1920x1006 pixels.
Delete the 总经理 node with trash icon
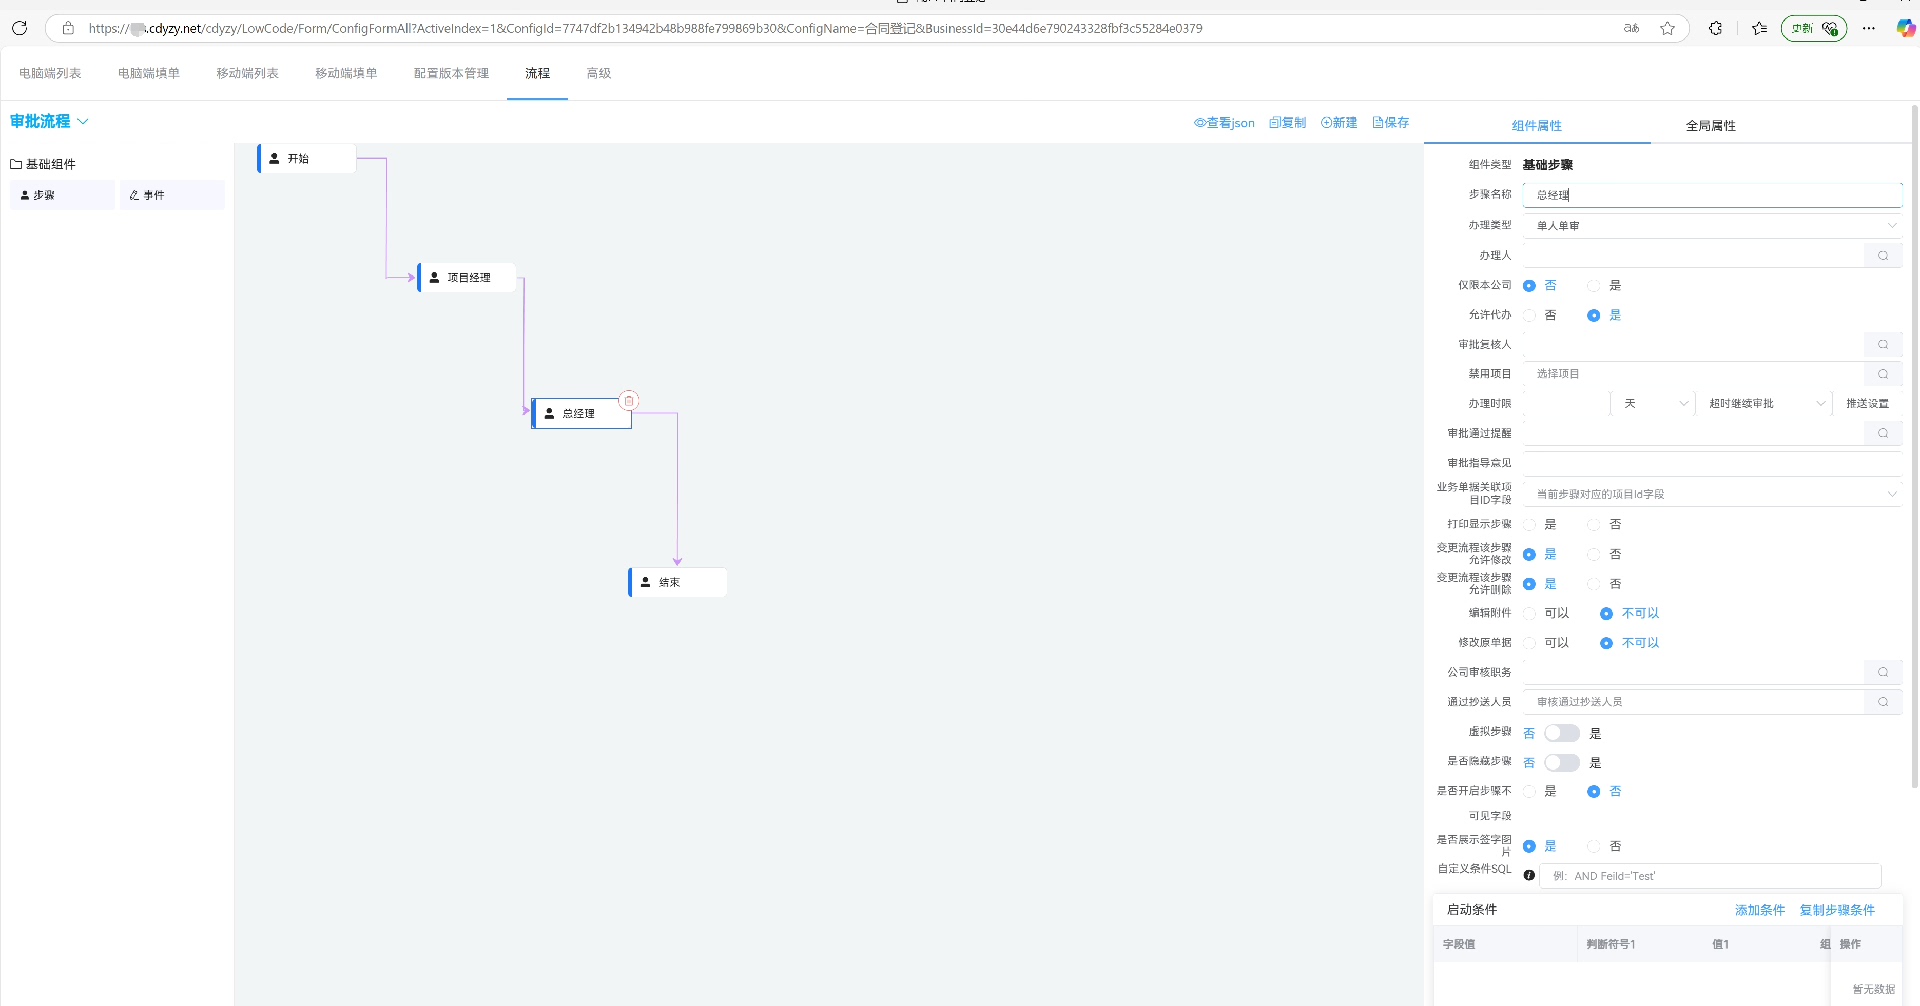click(629, 400)
